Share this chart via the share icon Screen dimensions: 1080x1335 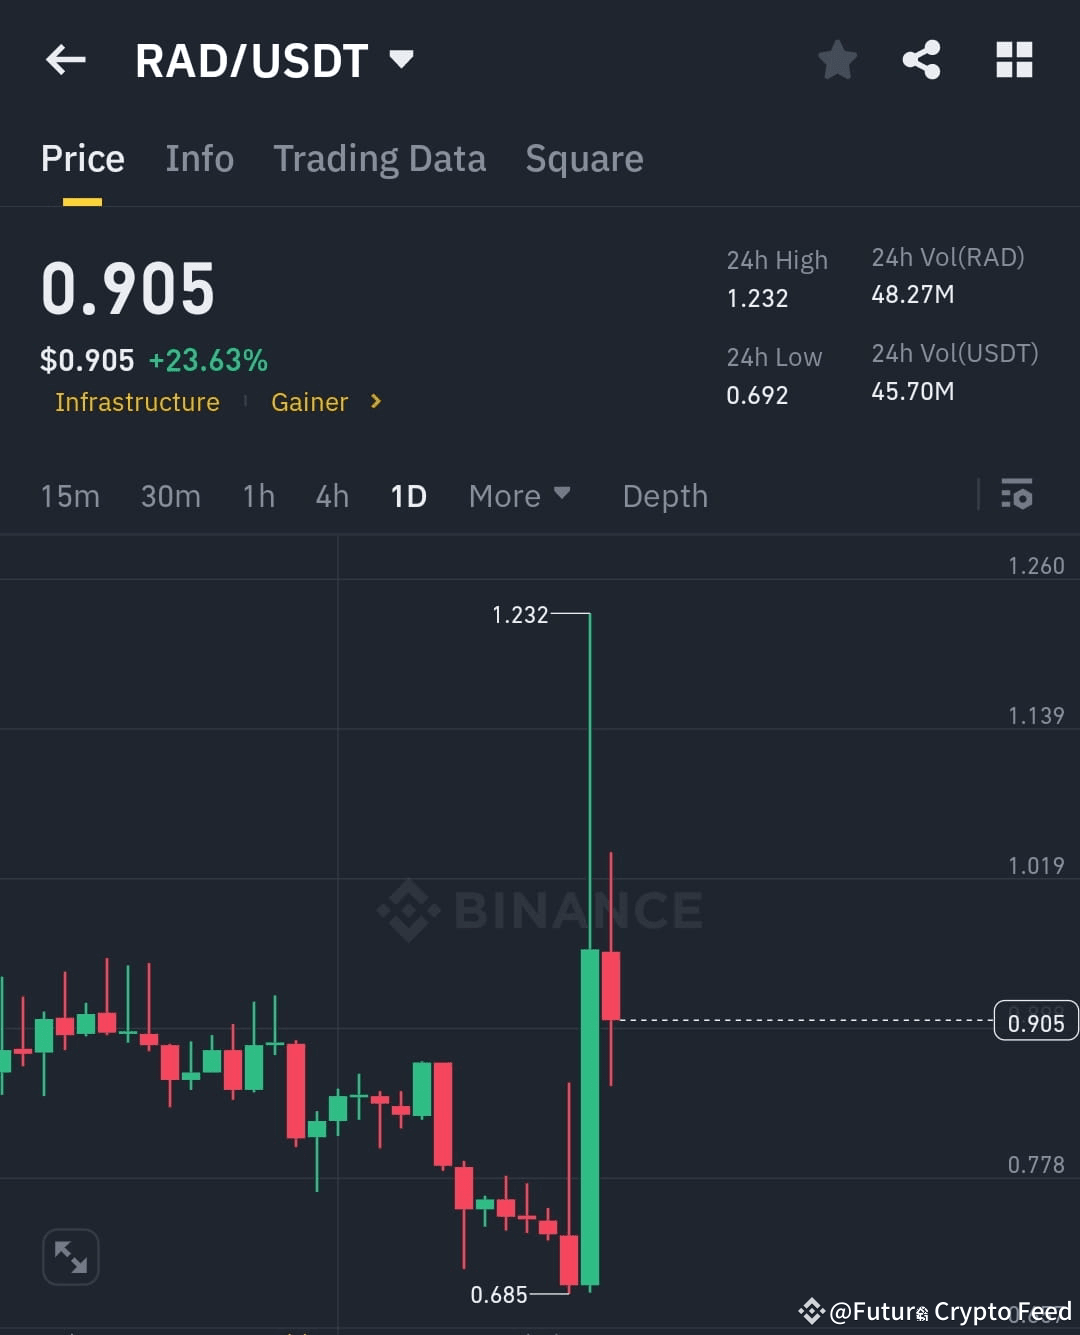[921, 60]
